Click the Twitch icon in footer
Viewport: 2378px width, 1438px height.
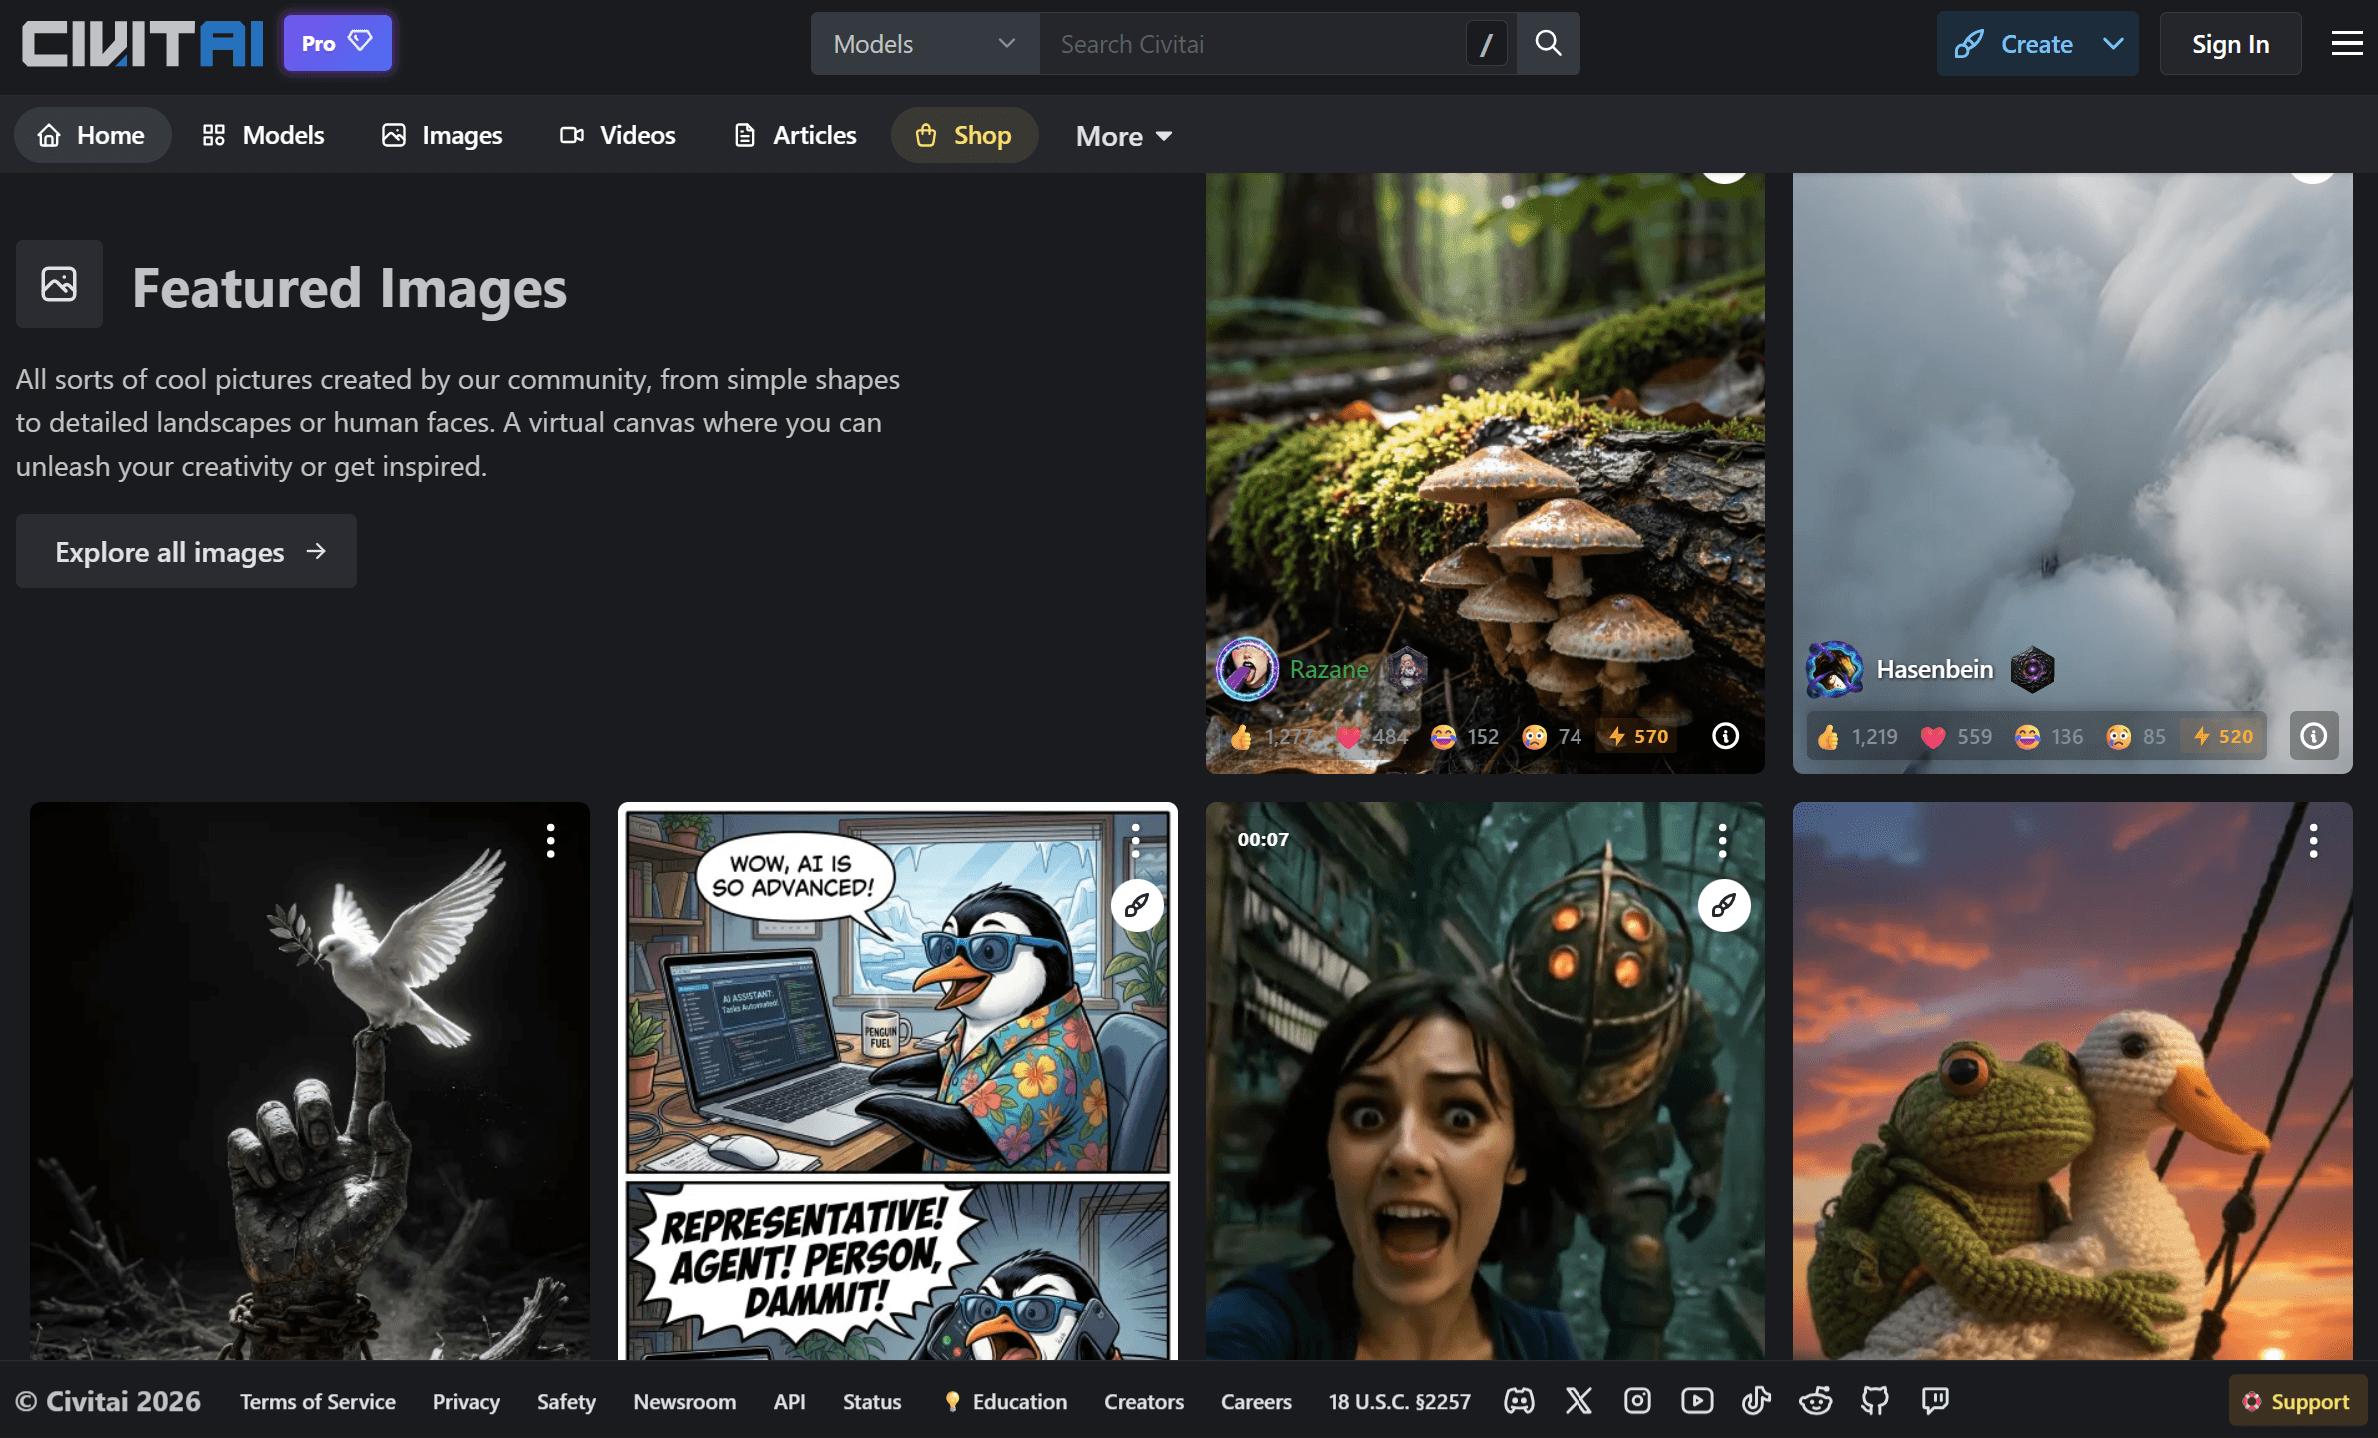coord(1934,1401)
